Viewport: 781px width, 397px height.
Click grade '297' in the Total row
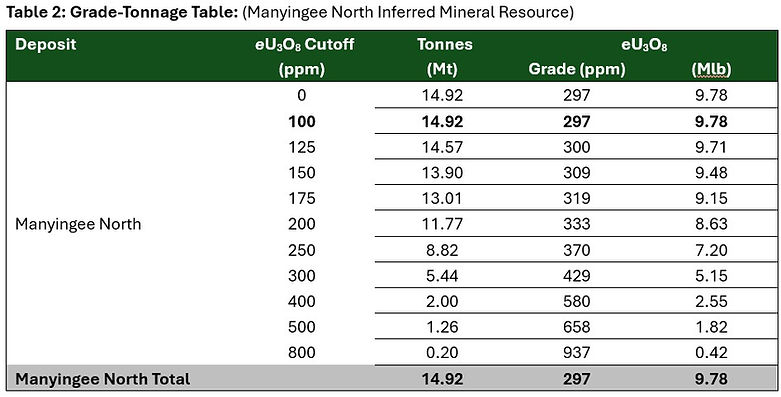pos(577,380)
